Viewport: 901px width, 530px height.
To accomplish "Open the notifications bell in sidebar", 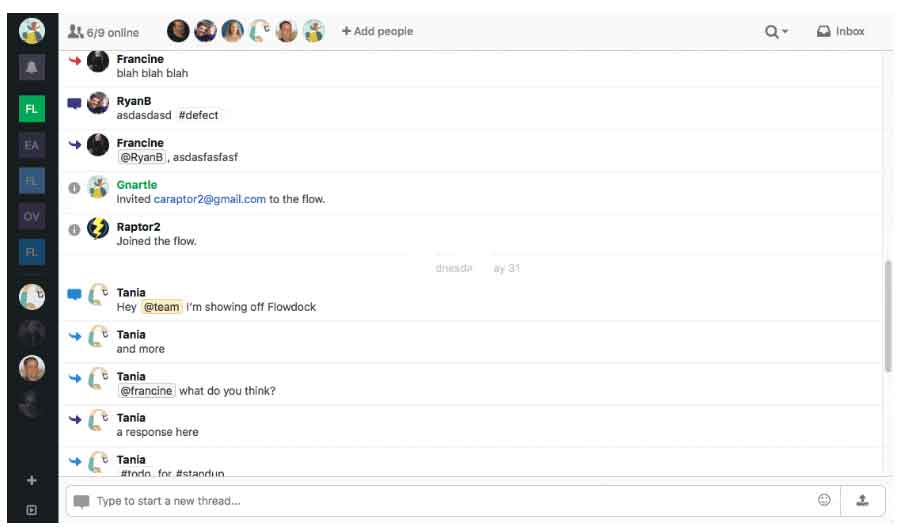I will [32, 68].
